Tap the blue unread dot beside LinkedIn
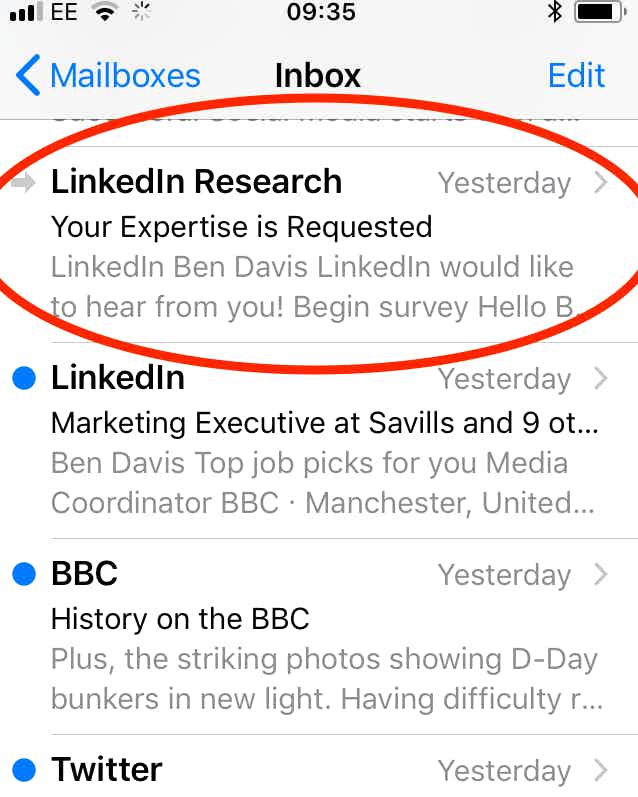The image size is (638, 797). click(x=25, y=378)
